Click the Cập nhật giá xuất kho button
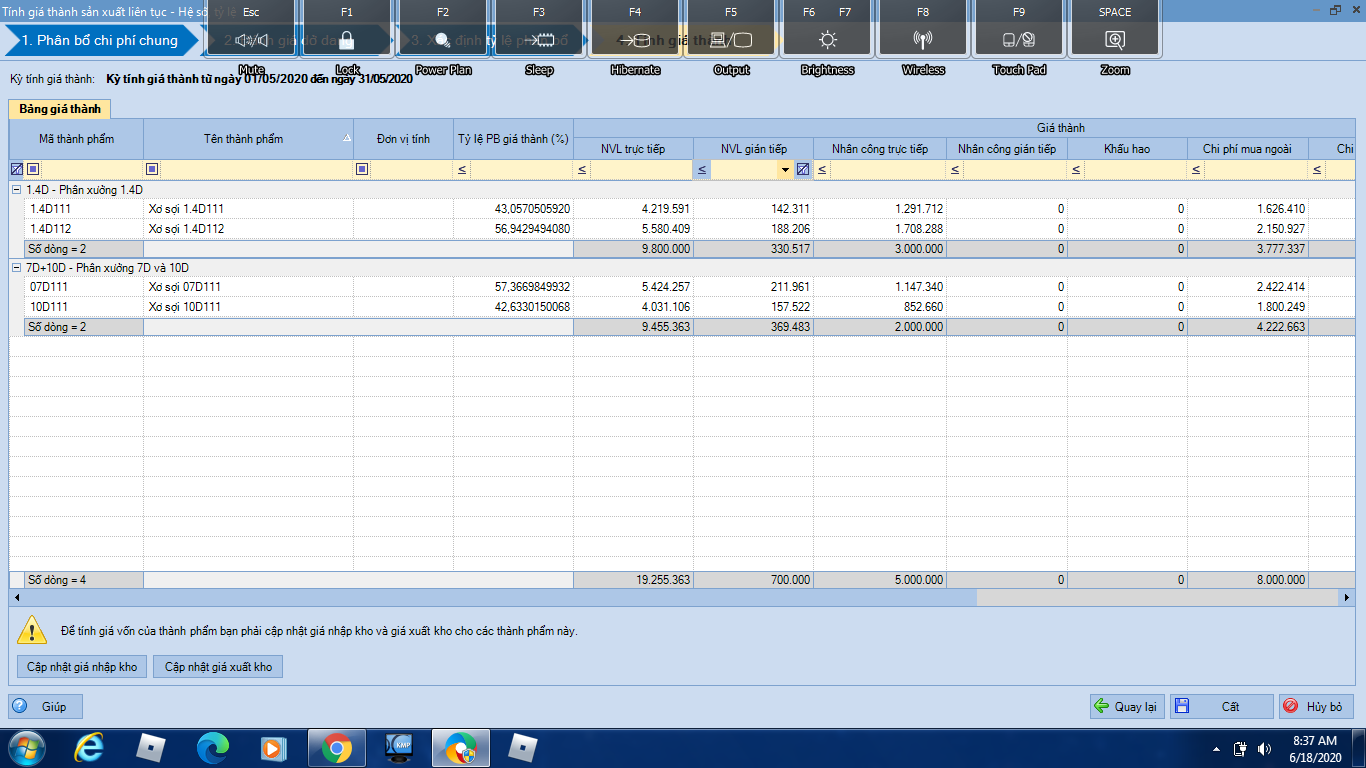 218,667
